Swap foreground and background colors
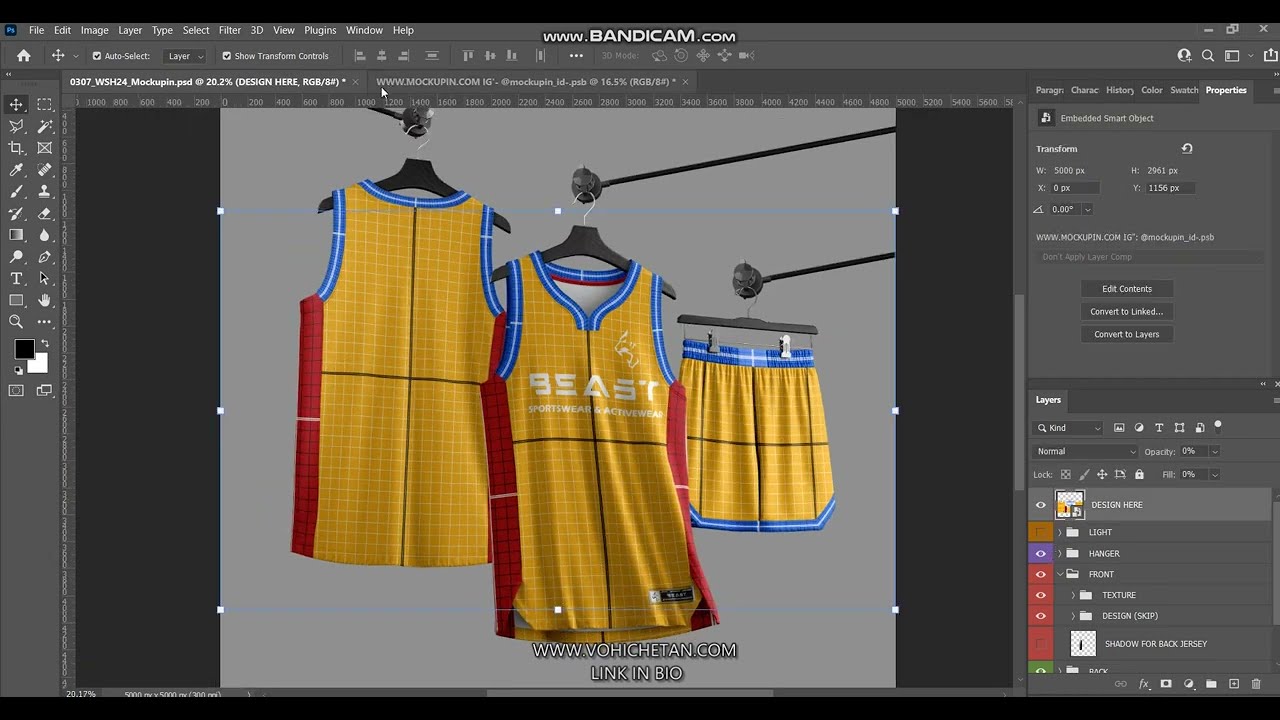1280x720 pixels. (44, 343)
